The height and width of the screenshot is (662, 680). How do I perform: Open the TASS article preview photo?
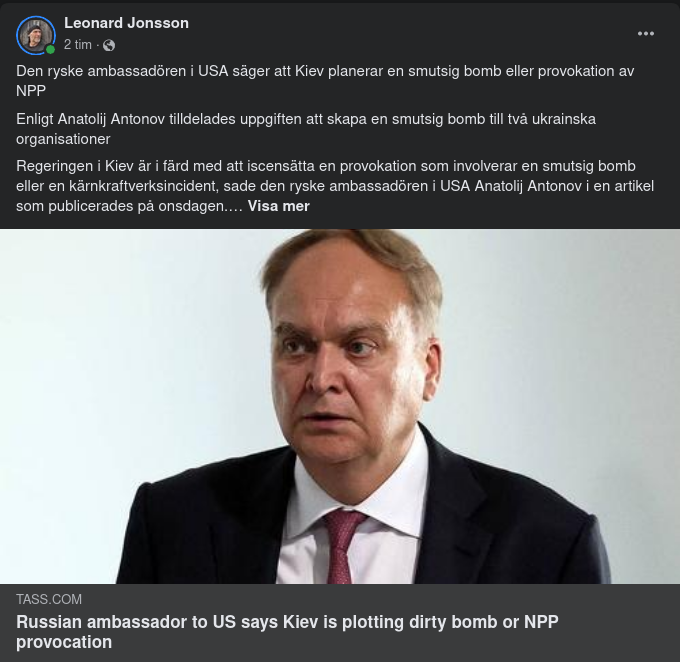(340, 406)
